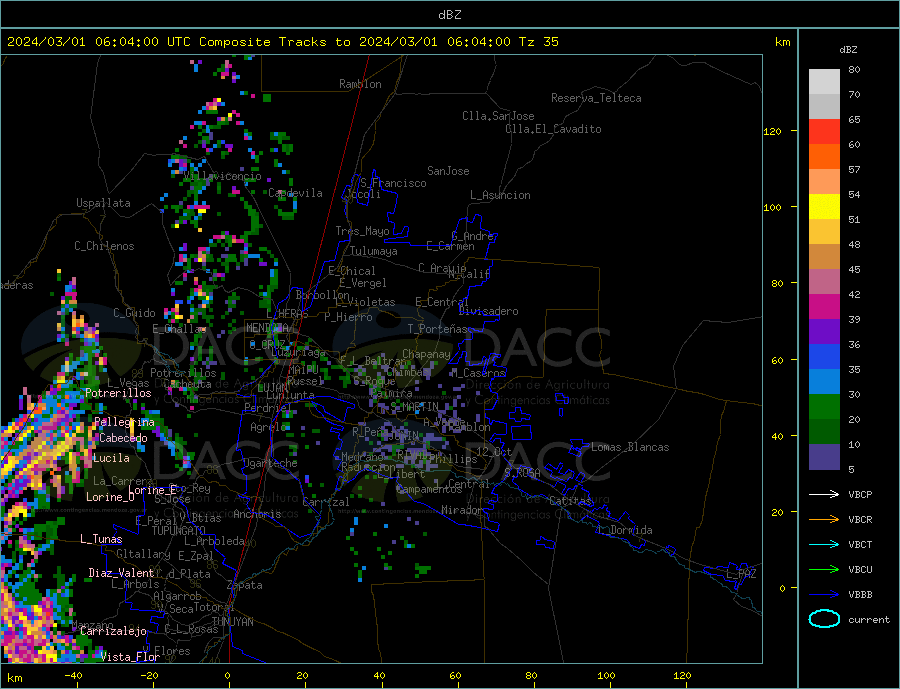Select the mauve swatch between 45 and 42
The height and width of the screenshot is (689, 900).
(x=824, y=281)
